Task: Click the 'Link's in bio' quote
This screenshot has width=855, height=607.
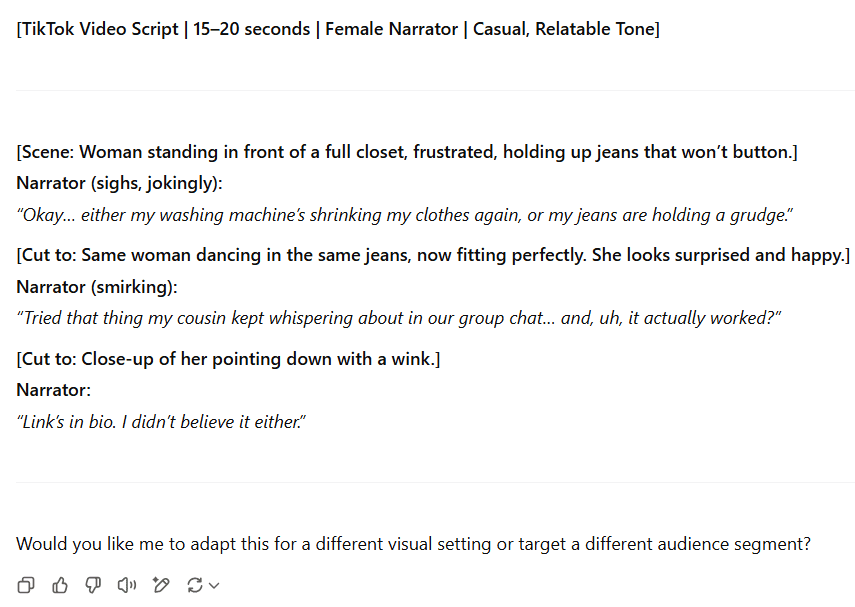Action: [x=161, y=422]
